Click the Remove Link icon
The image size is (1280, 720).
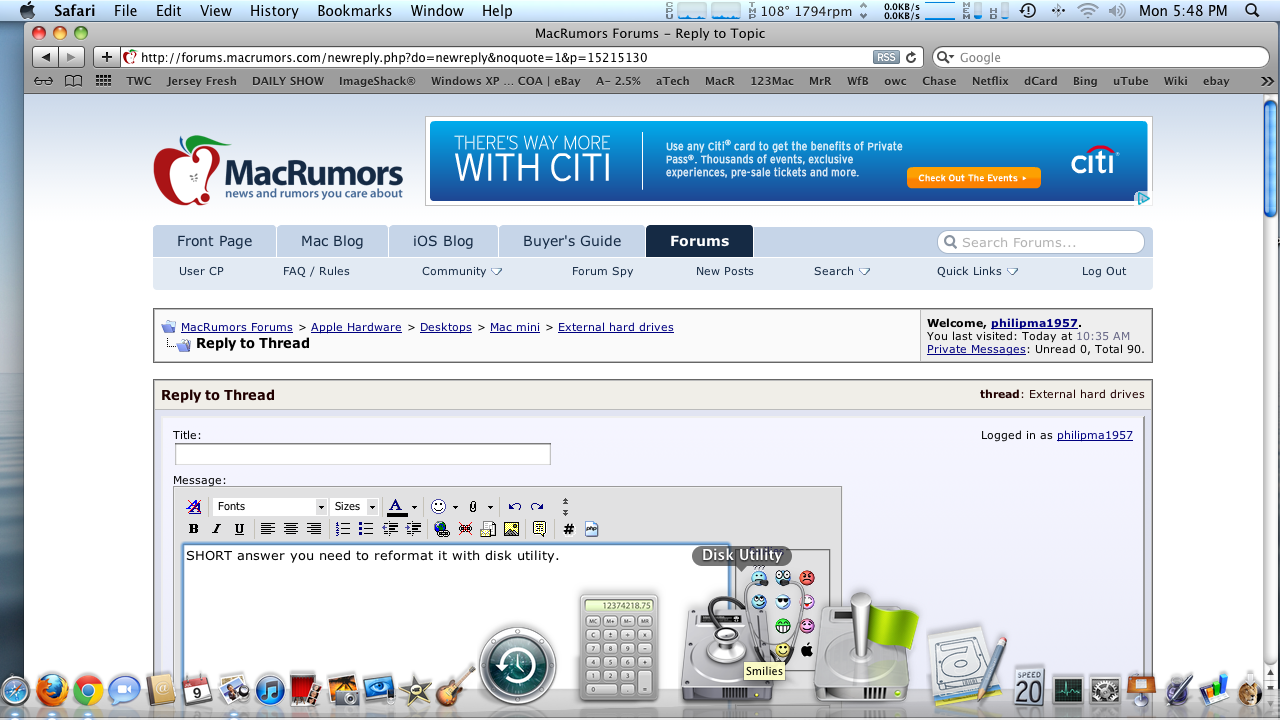click(x=465, y=529)
